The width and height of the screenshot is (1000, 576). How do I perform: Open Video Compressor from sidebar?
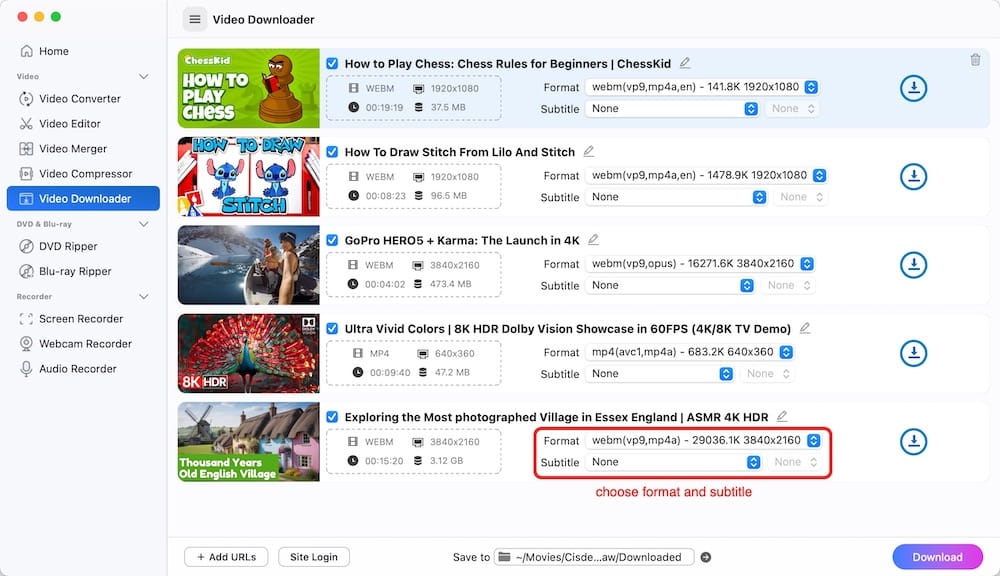(83, 174)
